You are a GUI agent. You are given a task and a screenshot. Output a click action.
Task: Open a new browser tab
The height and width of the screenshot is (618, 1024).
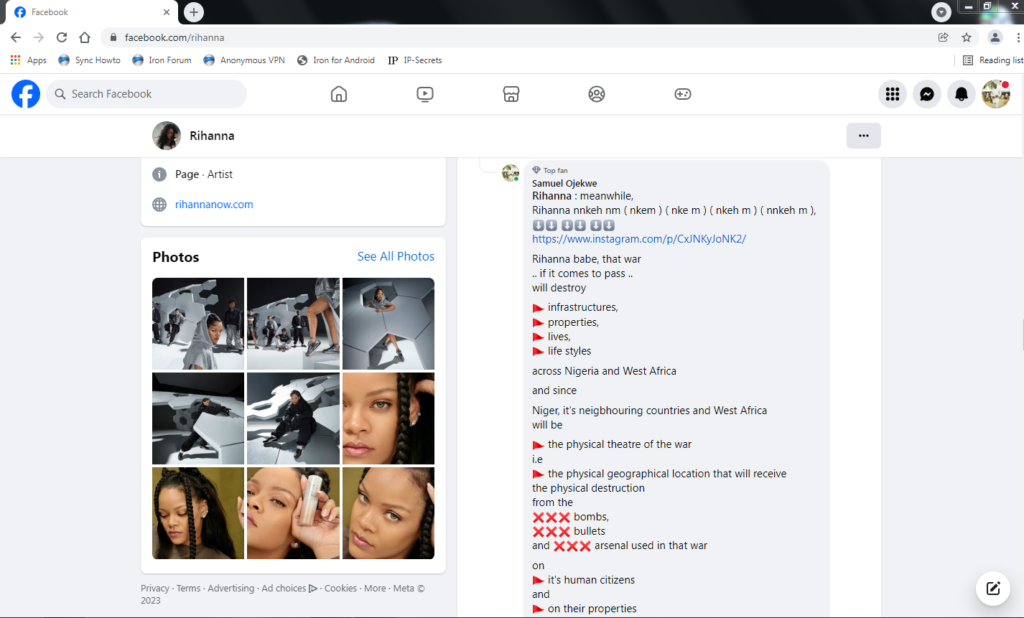(193, 12)
